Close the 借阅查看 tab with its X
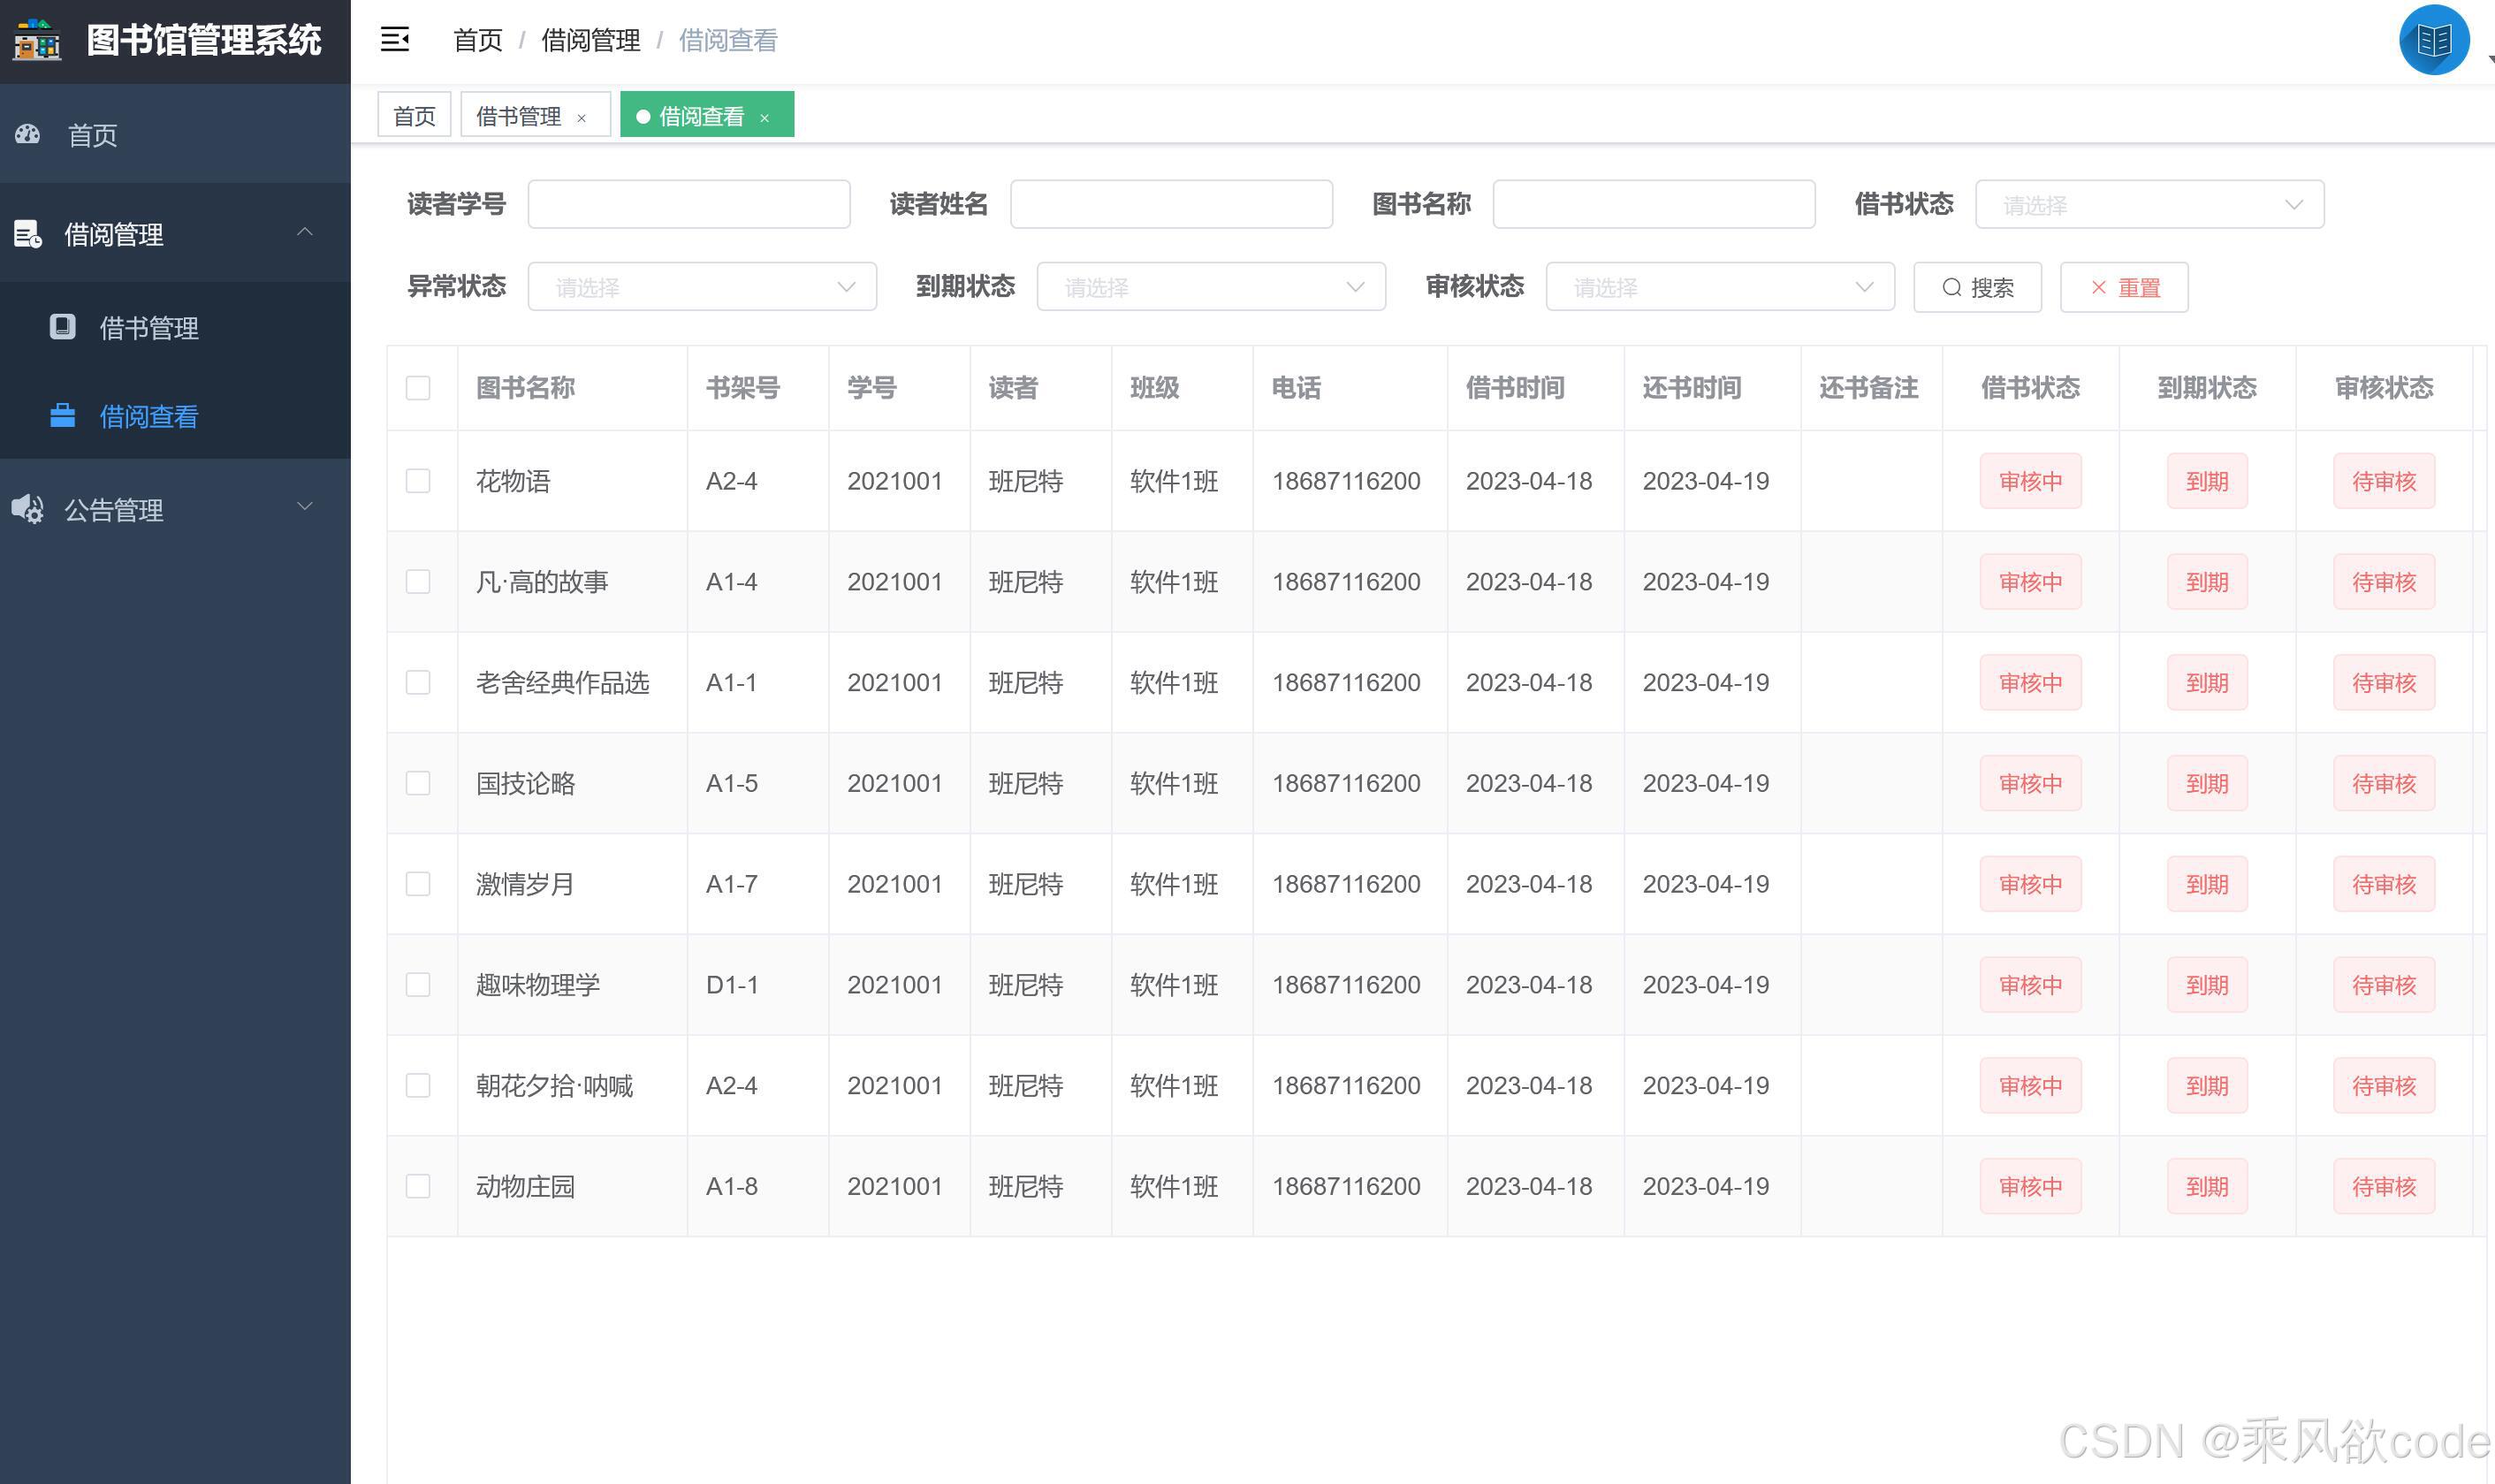The image size is (2495, 1484). [x=764, y=118]
